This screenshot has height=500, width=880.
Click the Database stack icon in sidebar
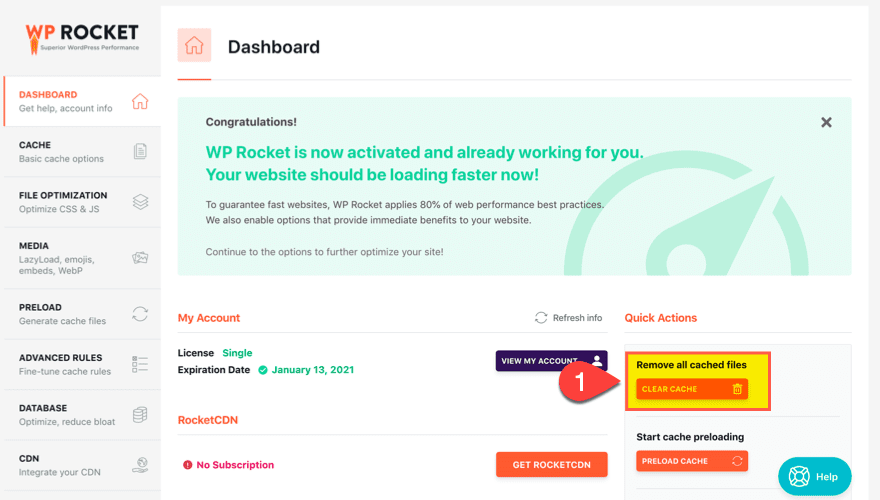140,415
